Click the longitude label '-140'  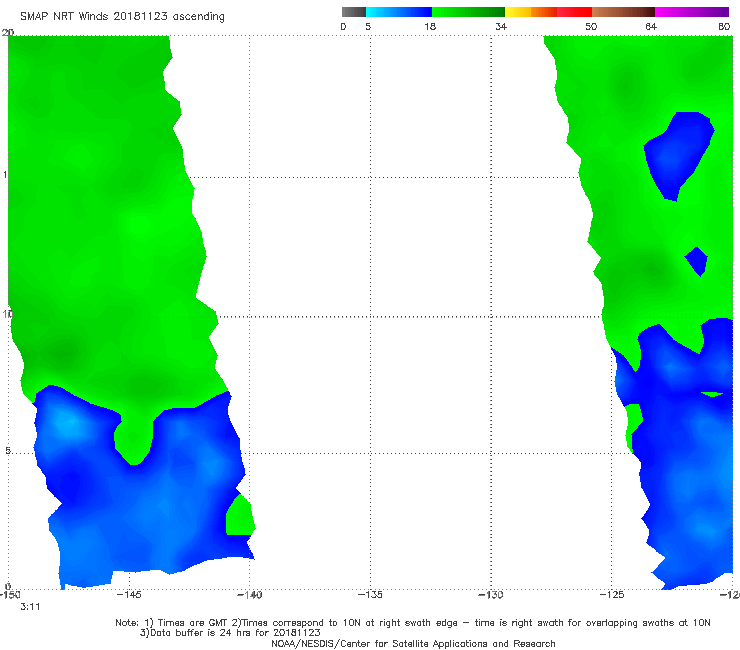point(250,595)
